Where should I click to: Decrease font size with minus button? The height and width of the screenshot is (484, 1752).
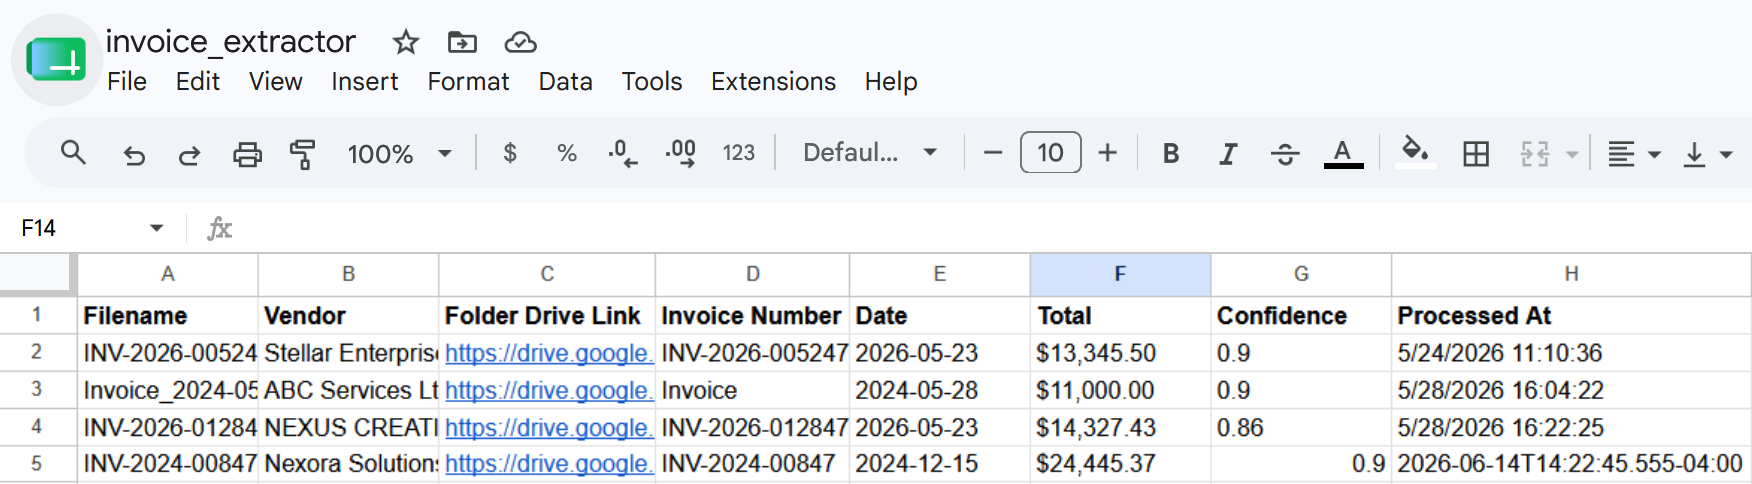993,153
